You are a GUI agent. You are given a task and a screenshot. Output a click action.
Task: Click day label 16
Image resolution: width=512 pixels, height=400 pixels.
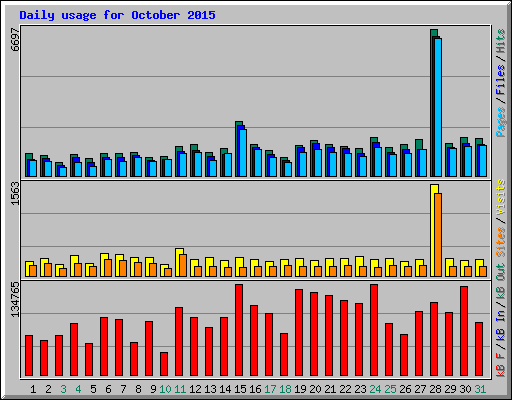pos(255,389)
